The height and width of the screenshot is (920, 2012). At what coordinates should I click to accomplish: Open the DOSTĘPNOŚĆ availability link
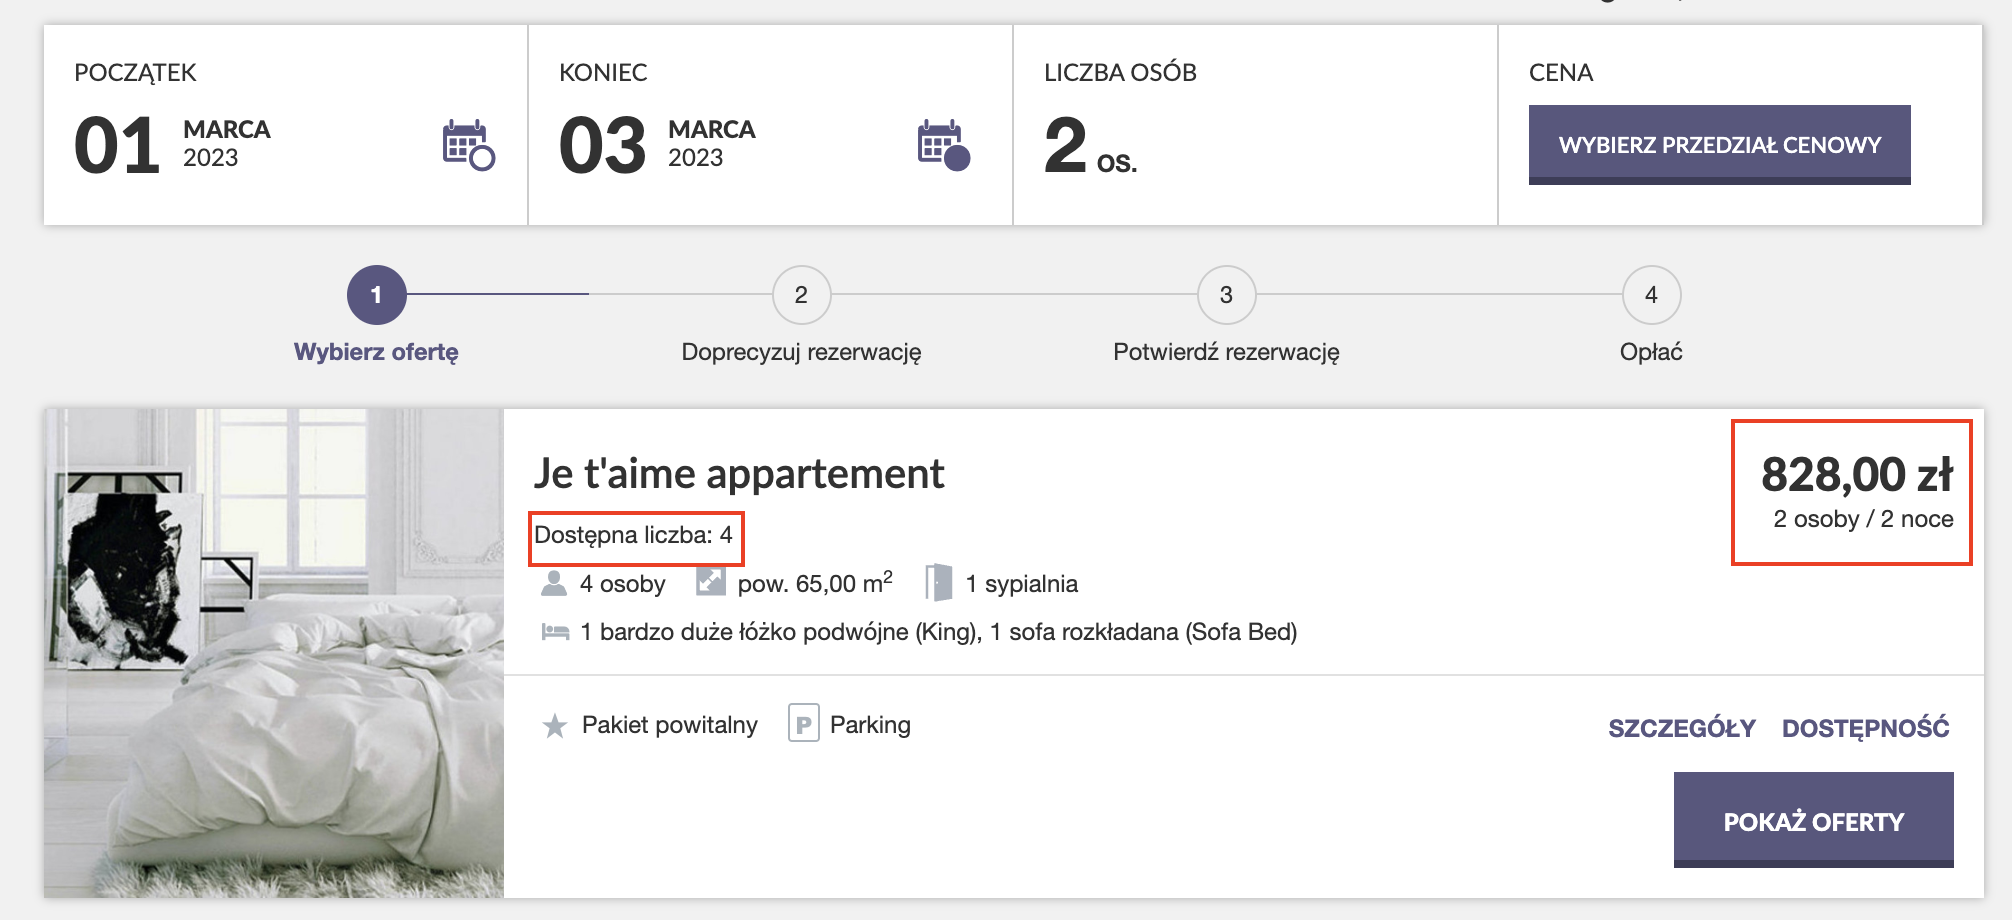[x=1866, y=727]
